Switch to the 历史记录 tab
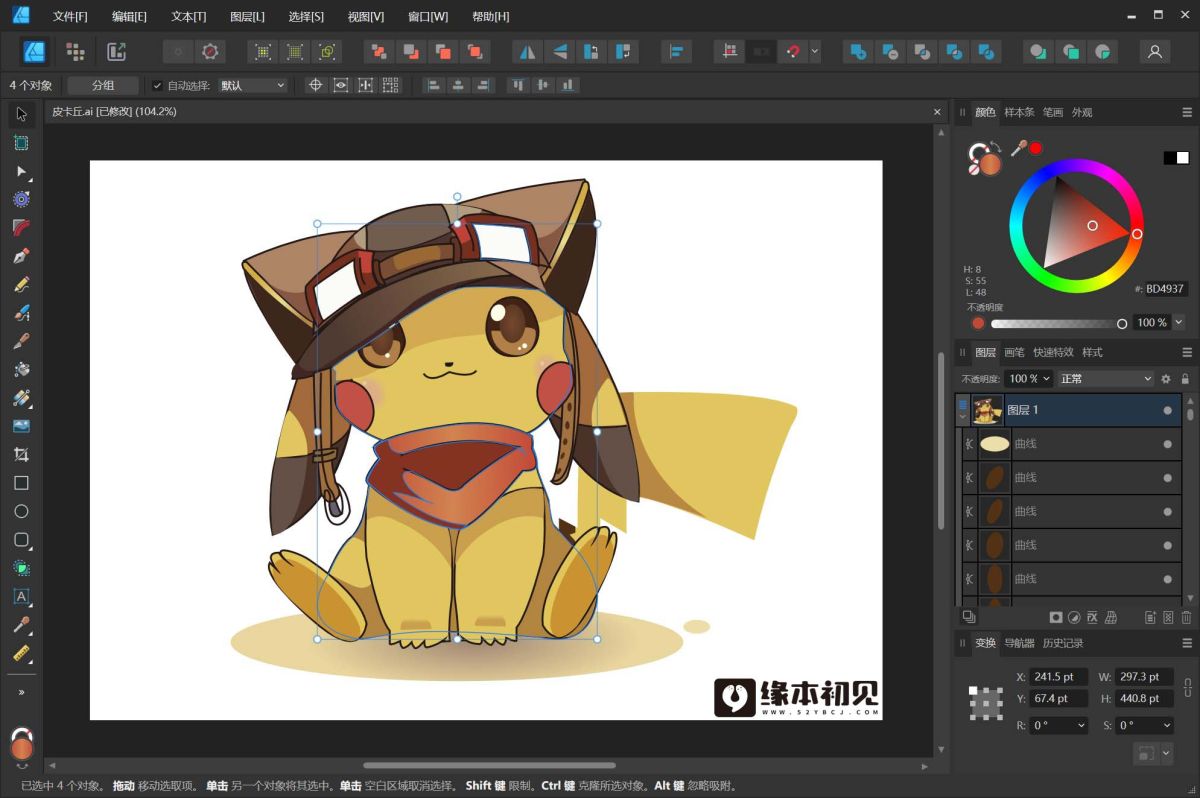Image resolution: width=1200 pixels, height=798 pixels. [1063, 643]
